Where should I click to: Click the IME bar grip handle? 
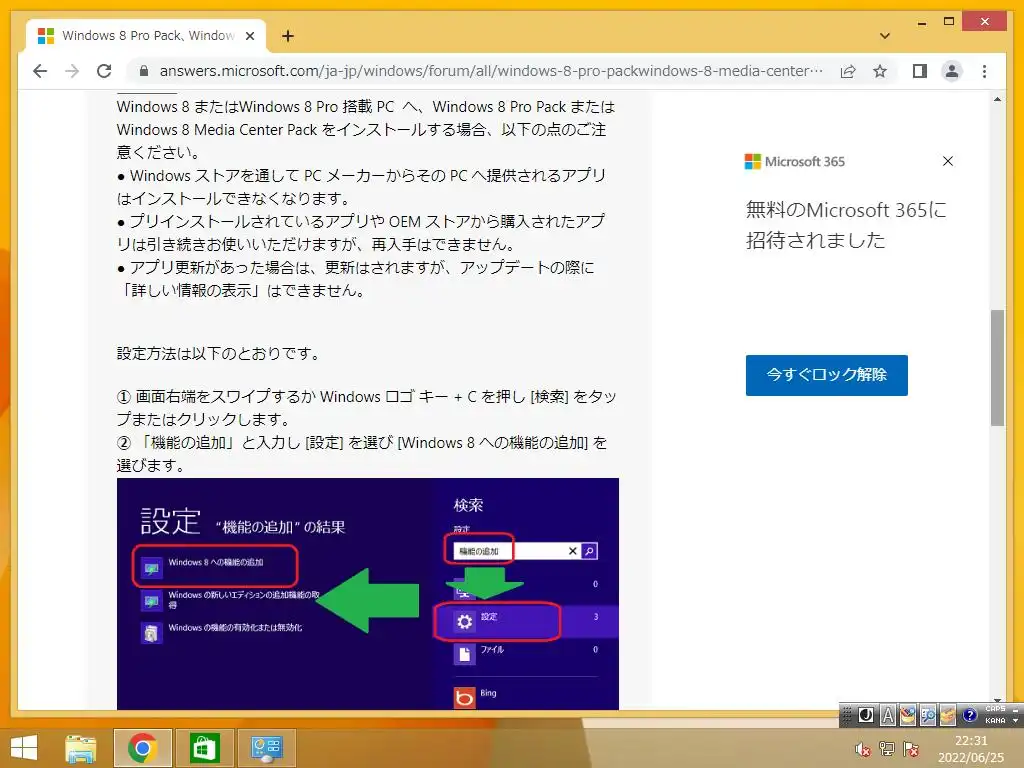tap(847, 716)
